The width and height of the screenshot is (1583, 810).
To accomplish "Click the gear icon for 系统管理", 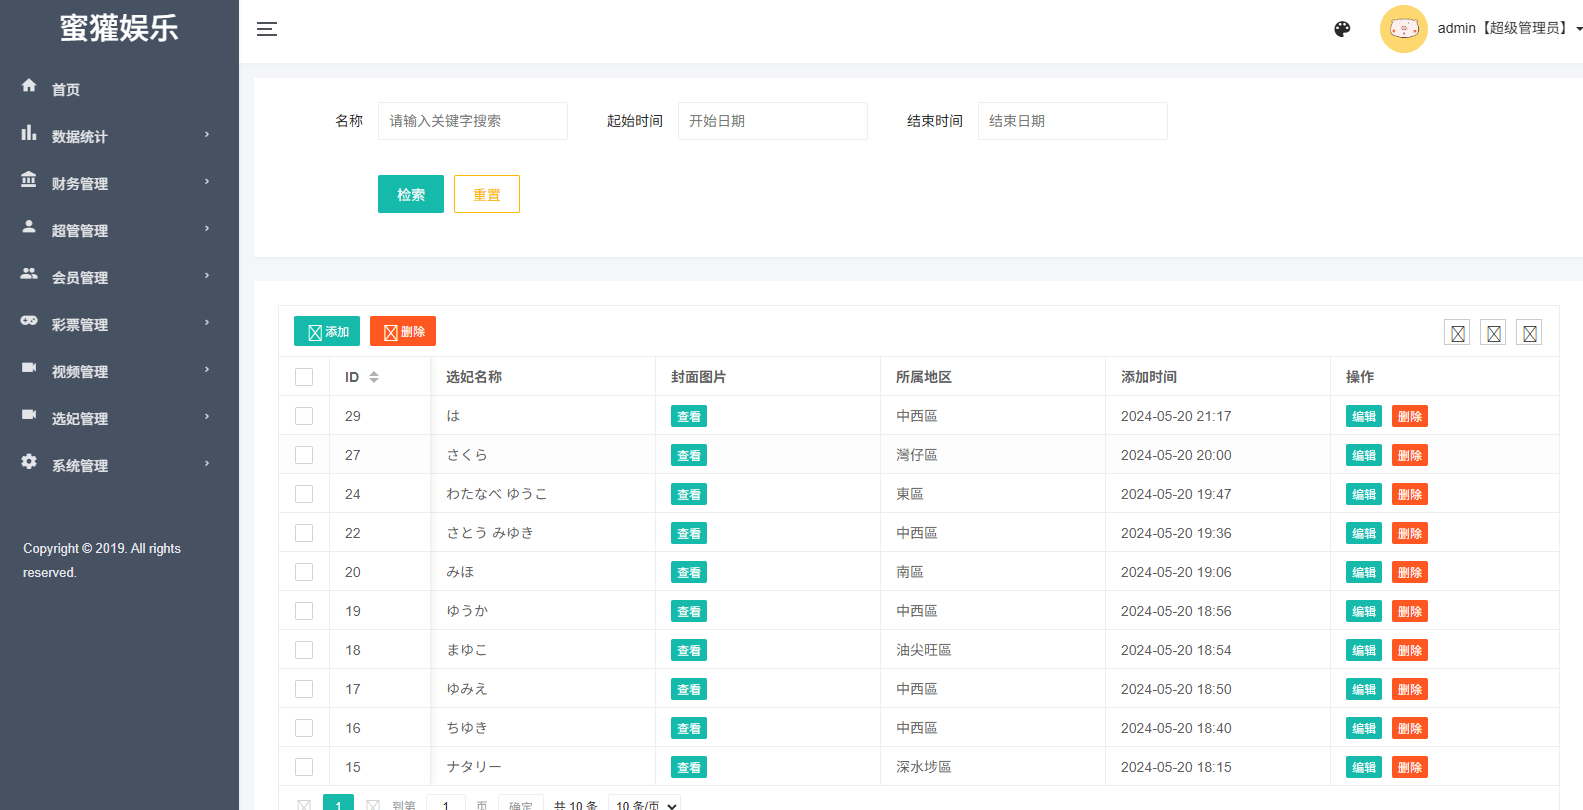I will [29, 462].
